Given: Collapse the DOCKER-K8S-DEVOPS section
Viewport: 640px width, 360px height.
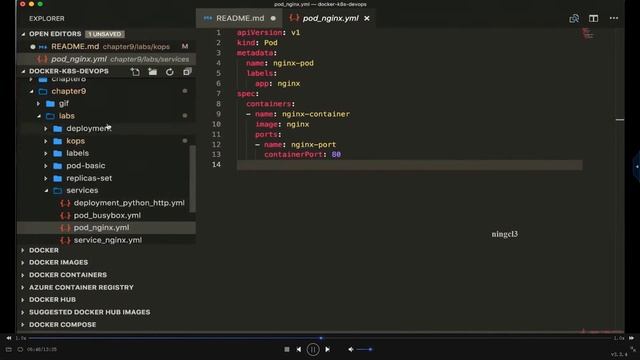Looking at the screenshot, I should click(23, 71).
